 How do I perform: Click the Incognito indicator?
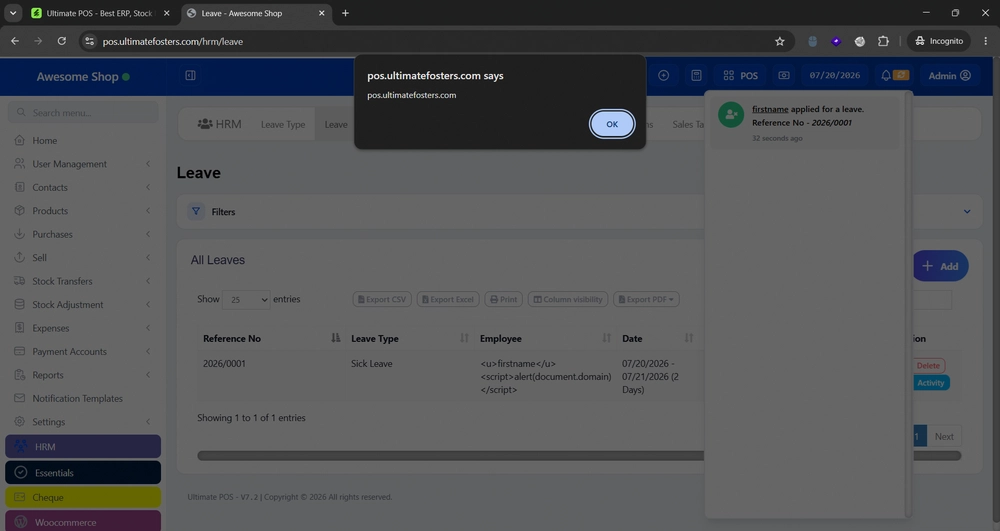point(939,41)
